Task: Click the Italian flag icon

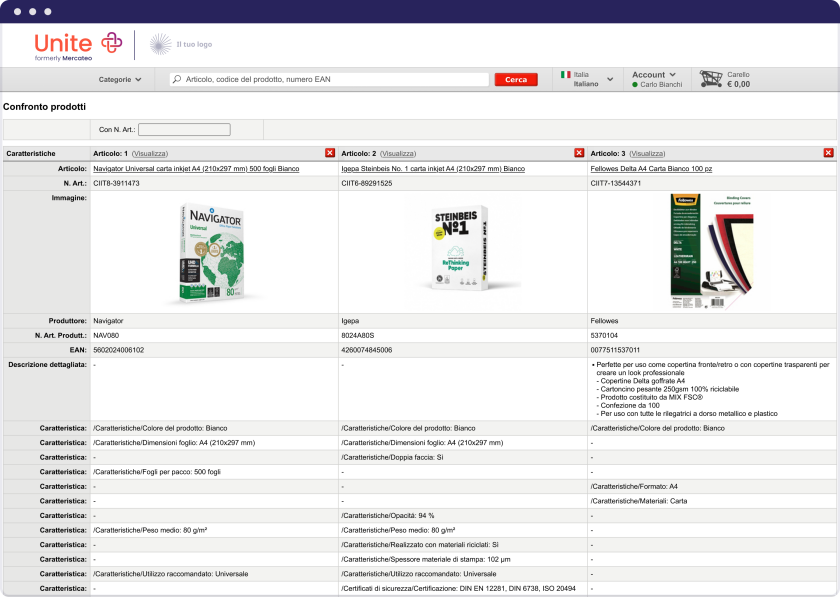Action: click(x=566, y=74)
